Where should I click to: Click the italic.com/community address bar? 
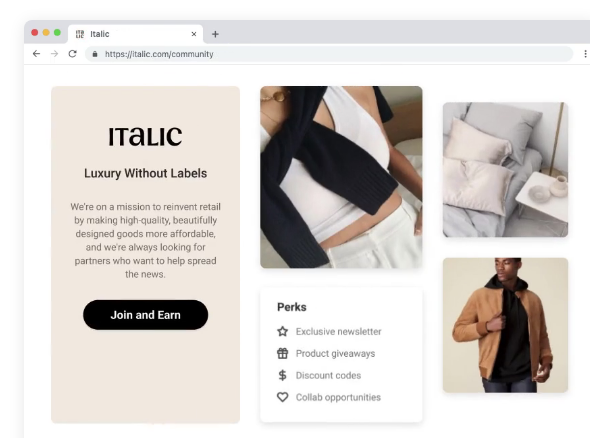pos(329,54)
